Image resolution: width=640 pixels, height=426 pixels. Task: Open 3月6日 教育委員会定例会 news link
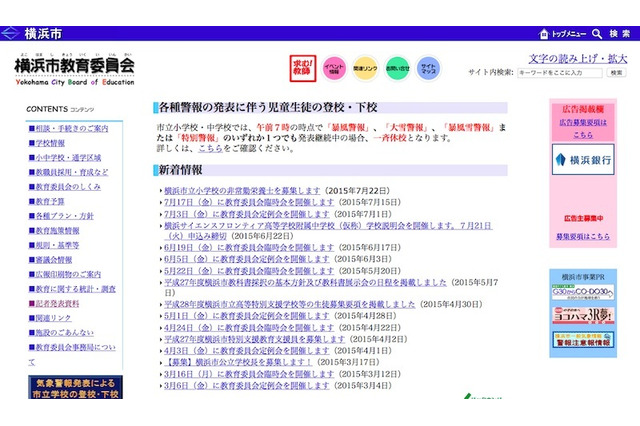tap(247, 385)
